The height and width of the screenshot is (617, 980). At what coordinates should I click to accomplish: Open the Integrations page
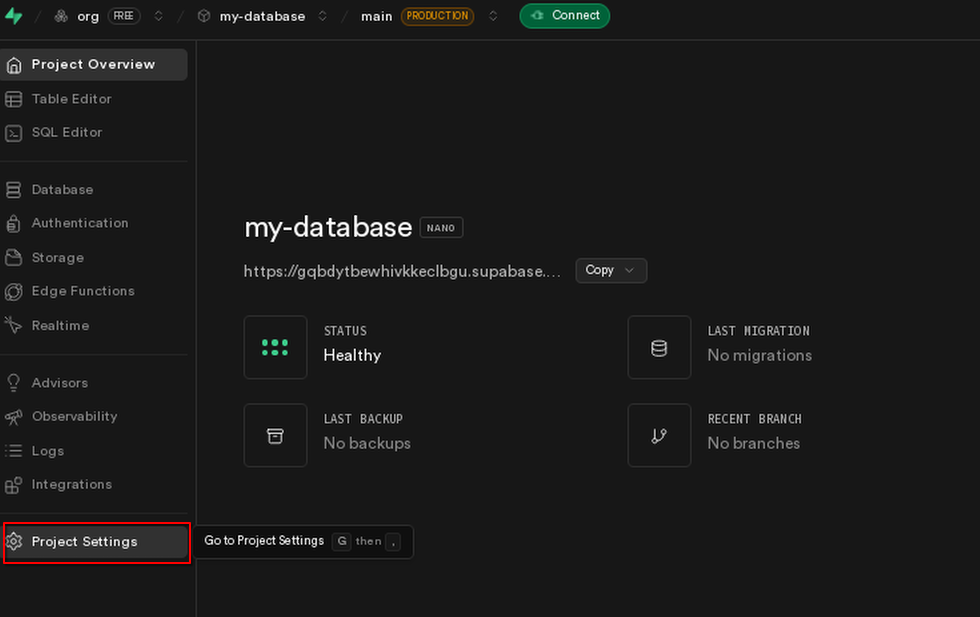pos(94,484)
